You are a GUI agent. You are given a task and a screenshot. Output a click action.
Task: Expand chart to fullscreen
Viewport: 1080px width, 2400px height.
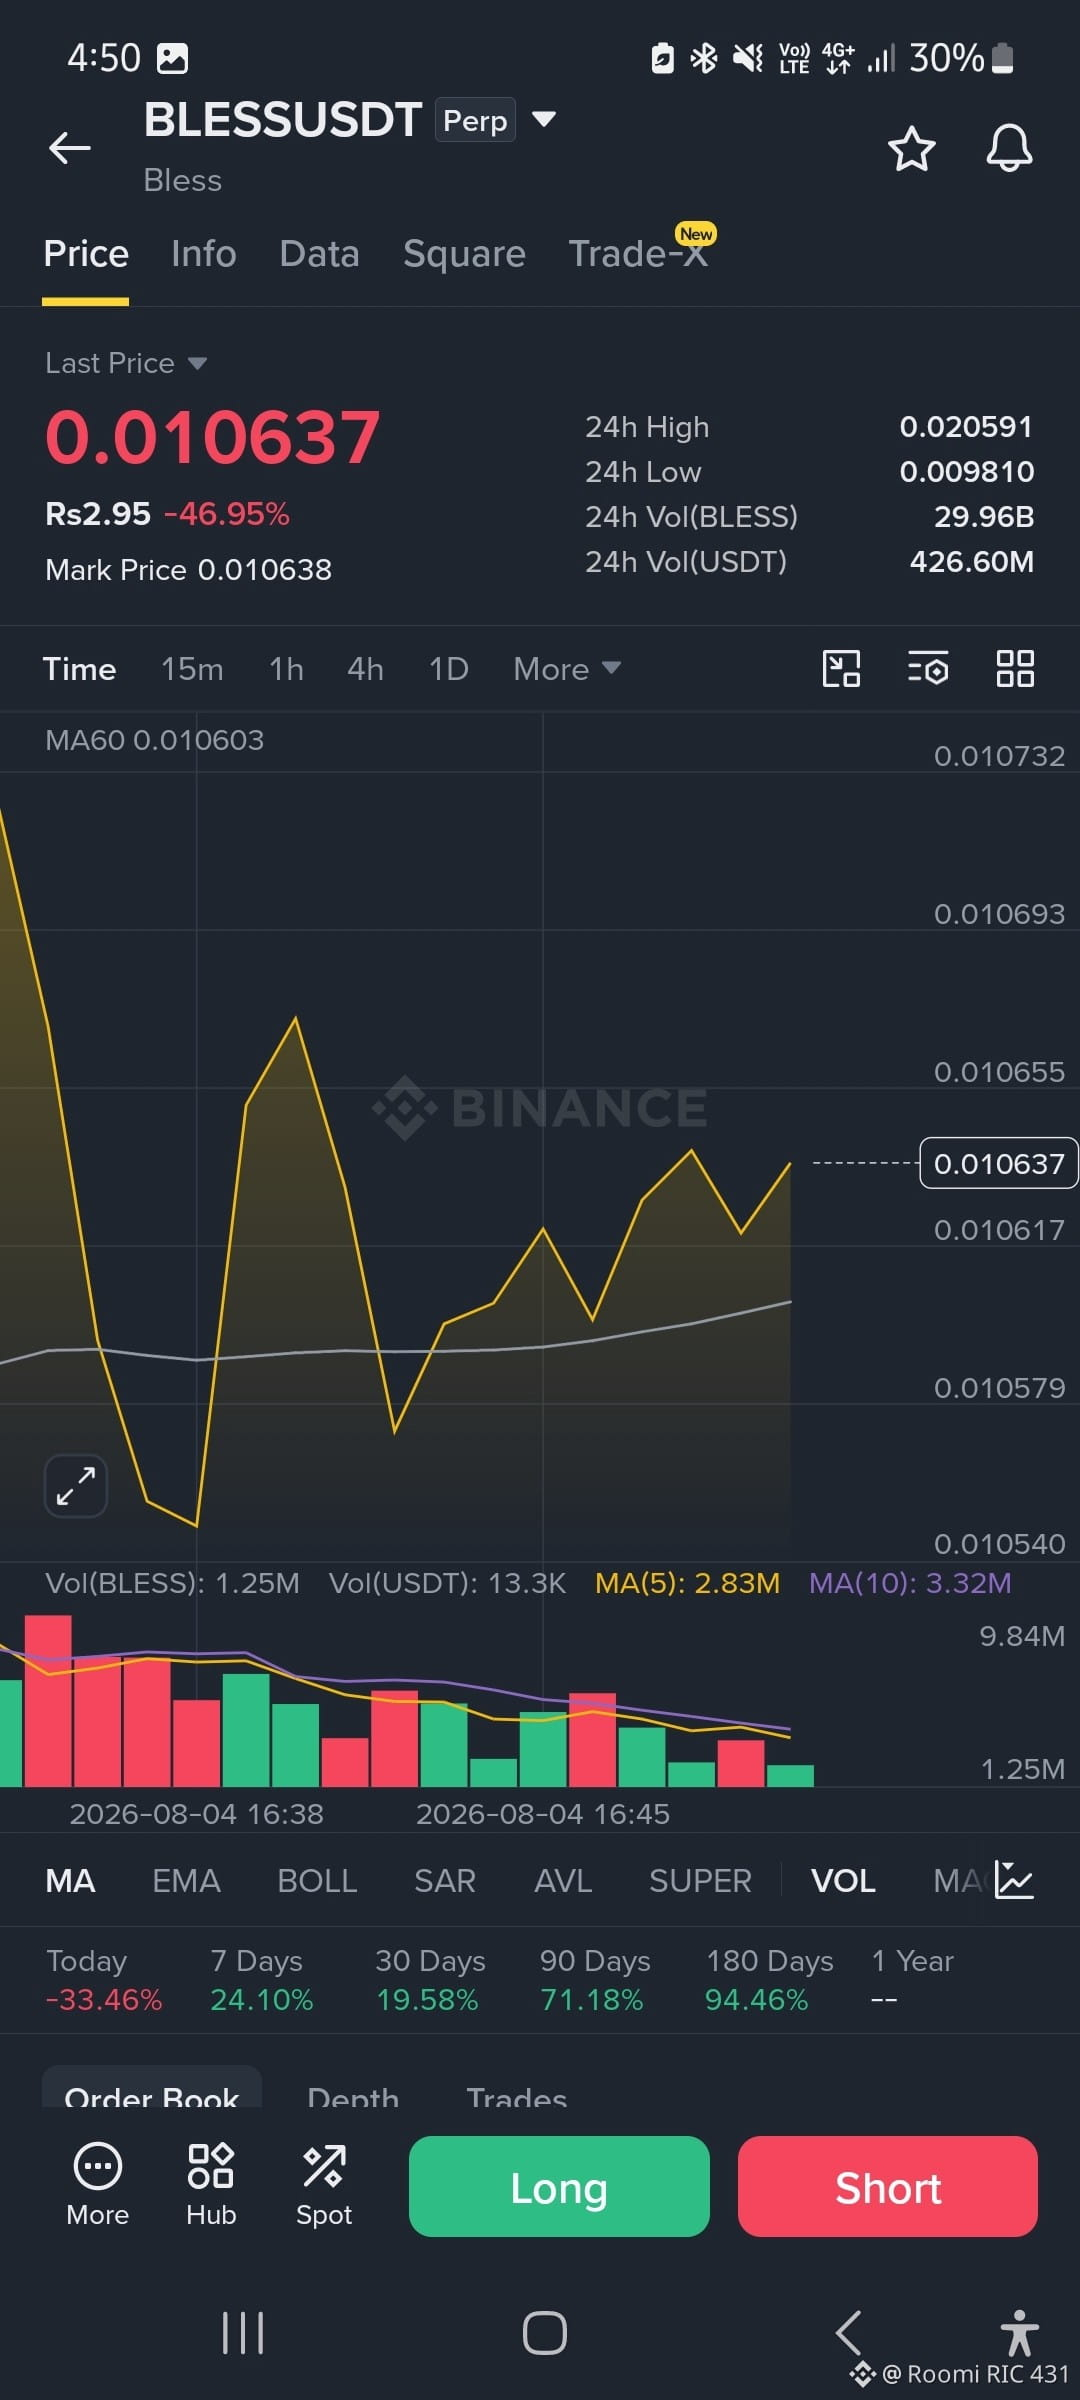pos(76,1485)
